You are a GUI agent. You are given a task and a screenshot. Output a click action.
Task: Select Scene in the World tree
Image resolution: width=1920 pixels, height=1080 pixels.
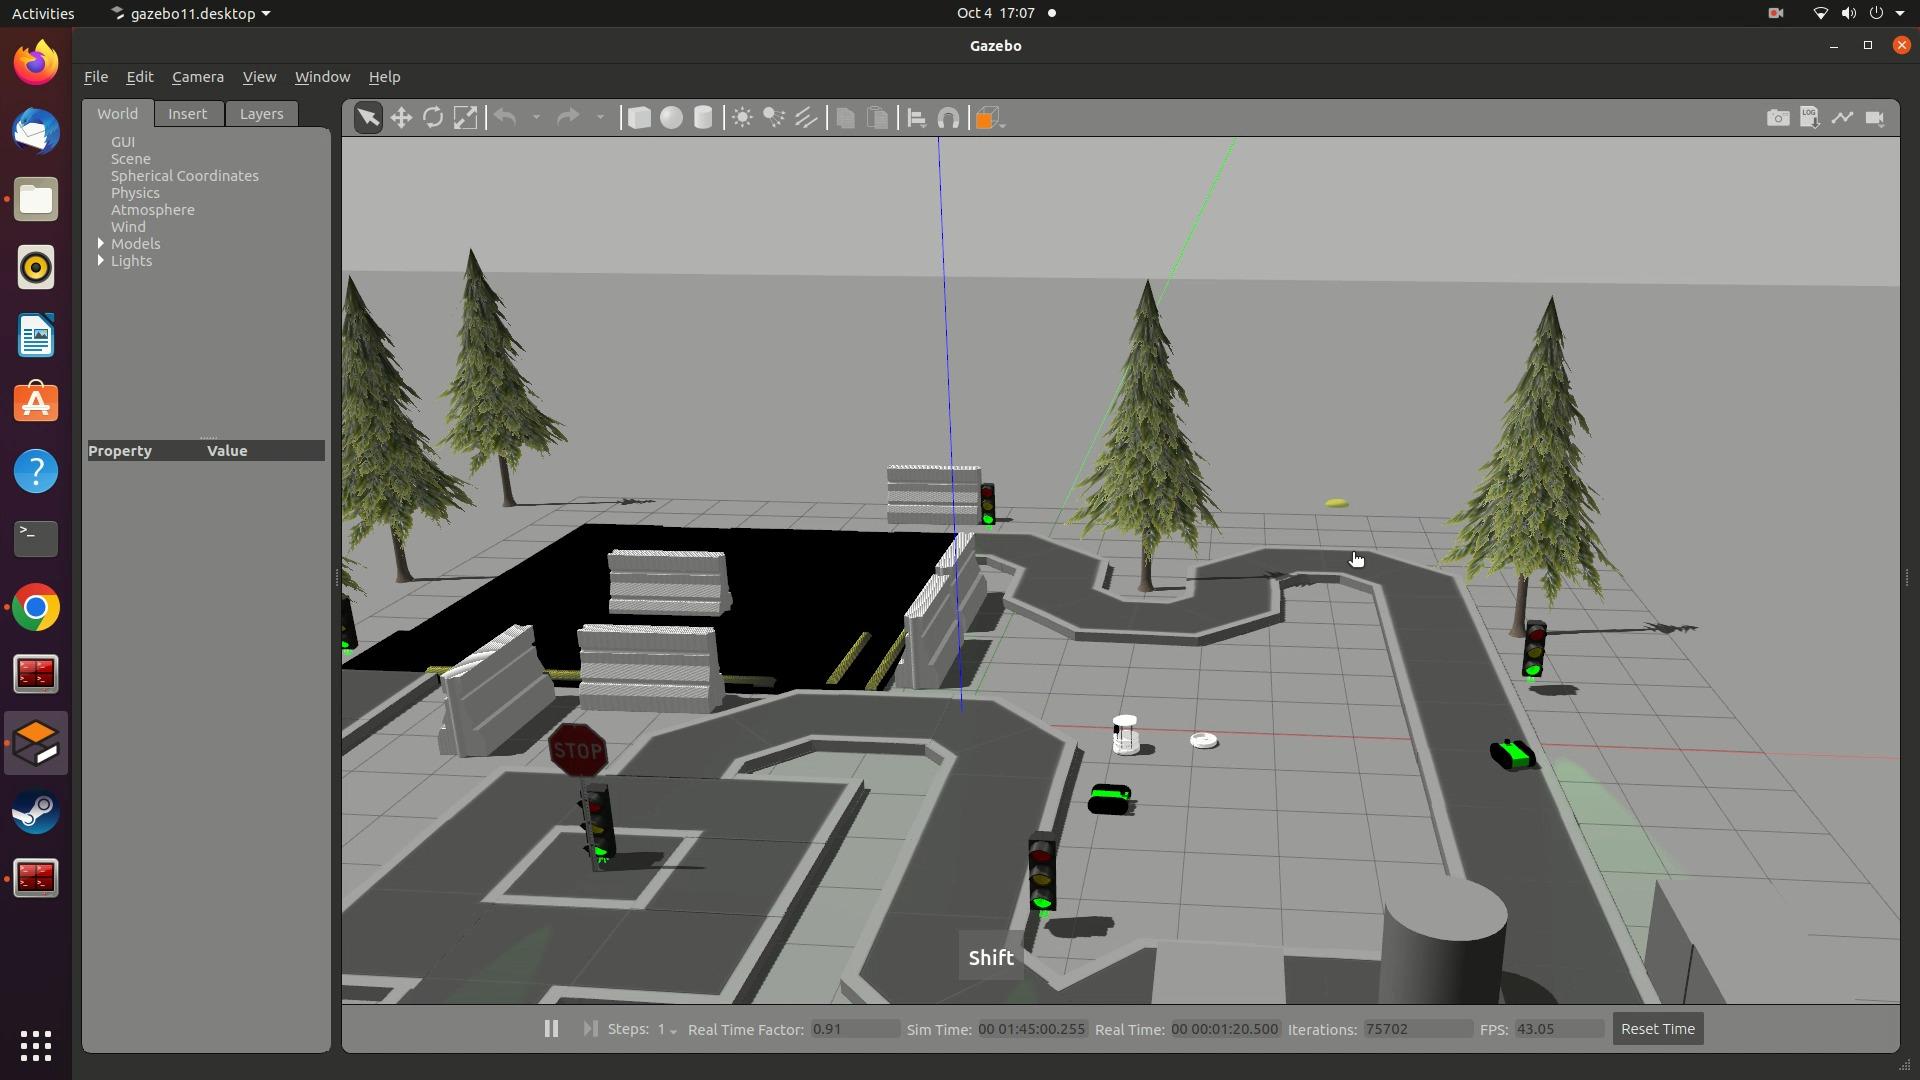131,159
